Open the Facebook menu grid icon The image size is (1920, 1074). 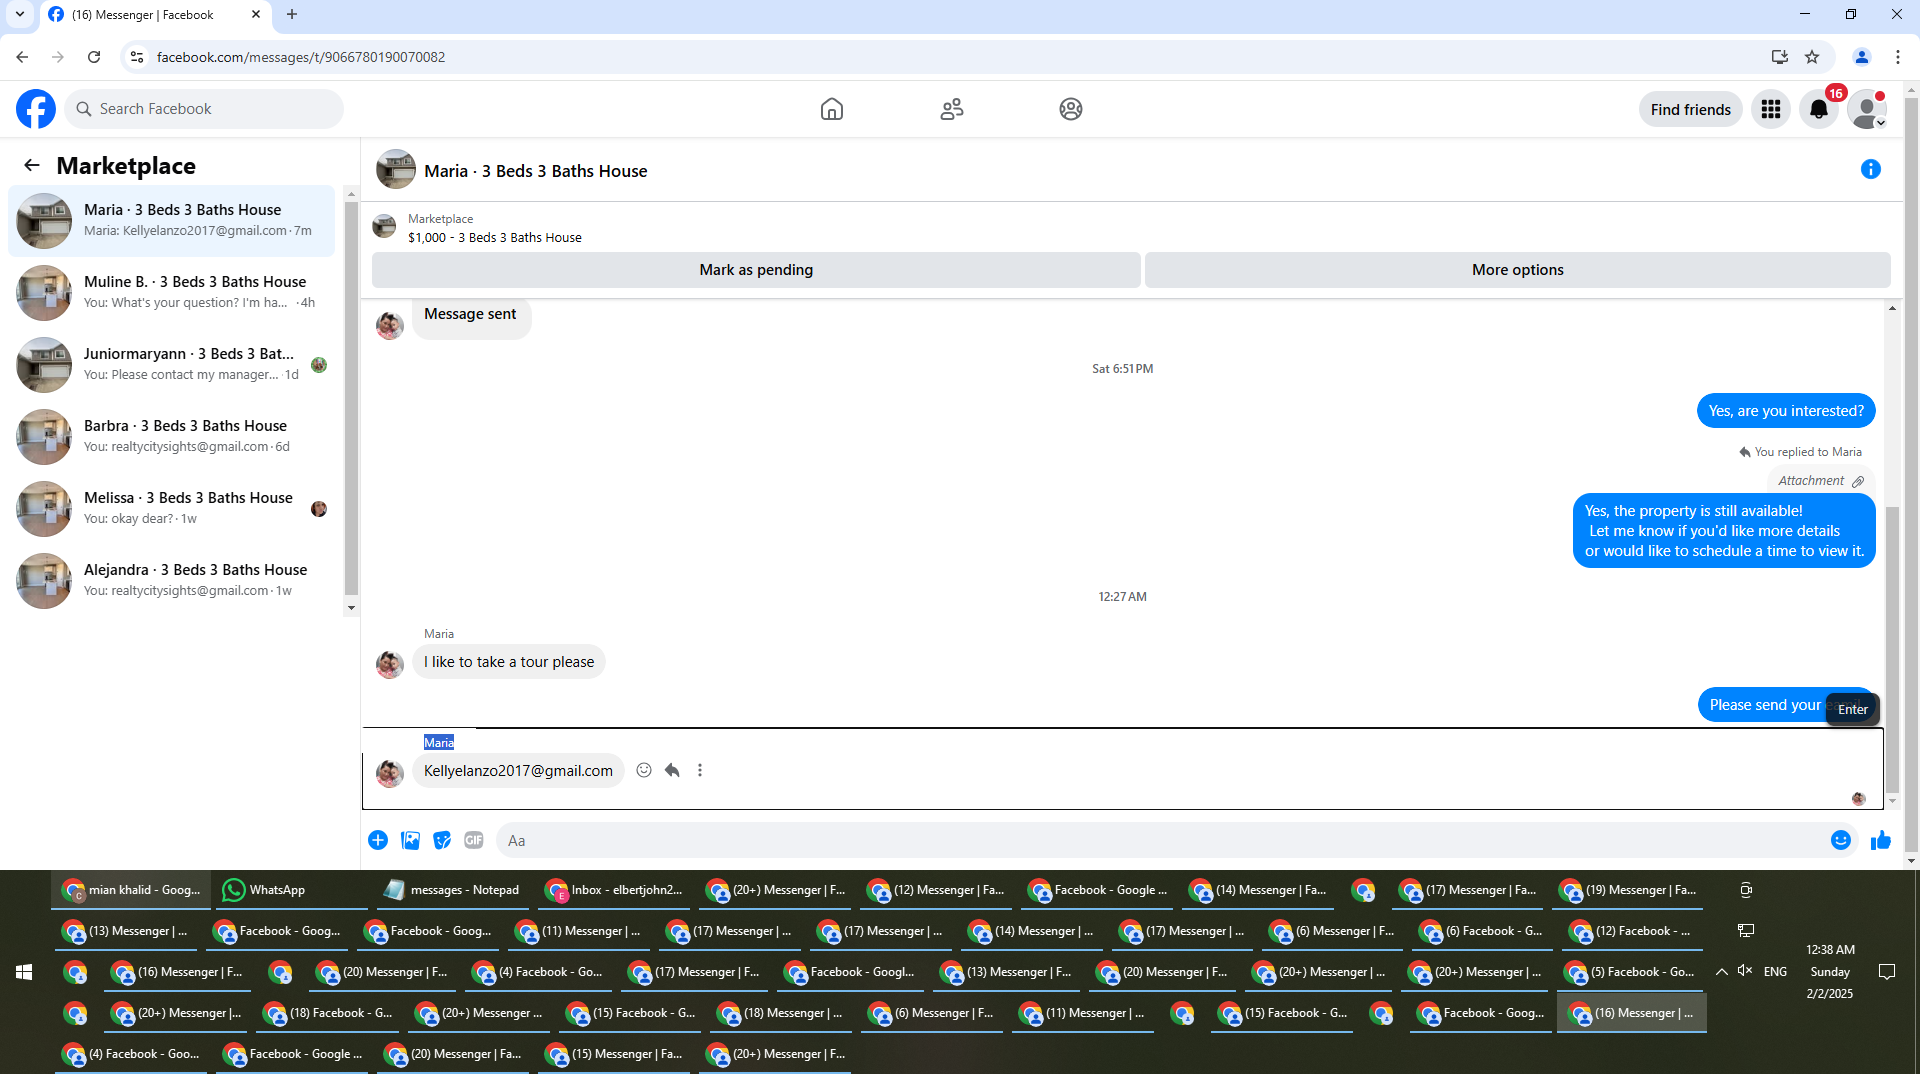coord(1770,109)
